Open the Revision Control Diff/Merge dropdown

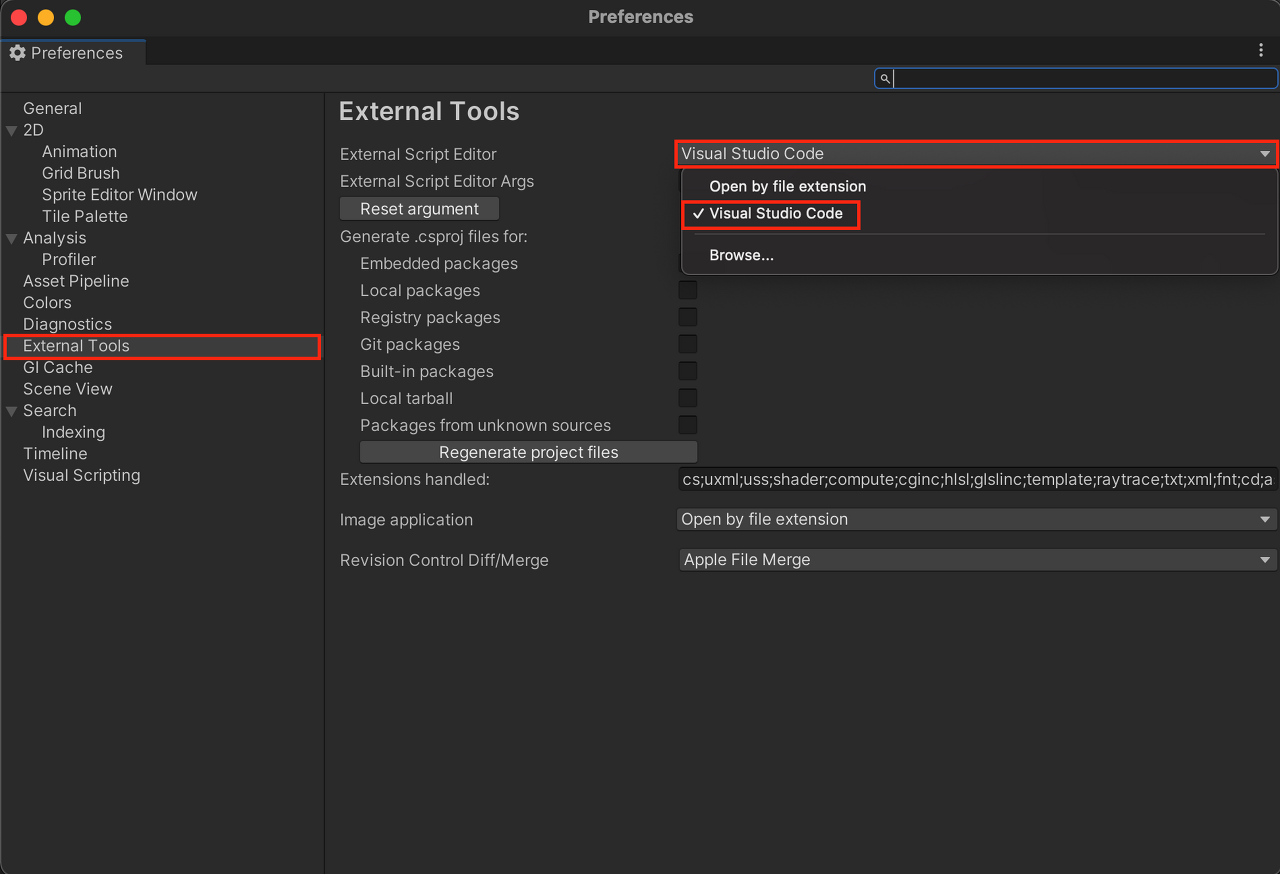click(977, 560)
